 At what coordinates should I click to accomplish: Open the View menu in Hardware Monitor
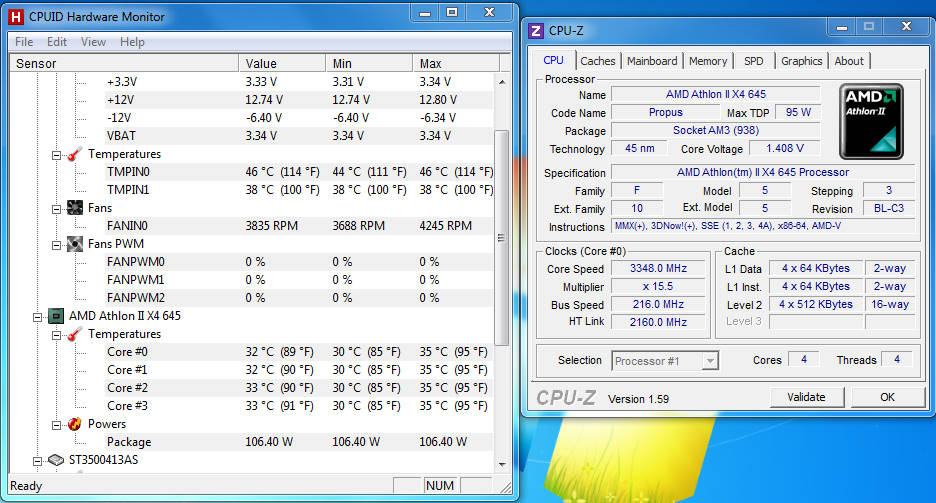(x=93, y=42)
